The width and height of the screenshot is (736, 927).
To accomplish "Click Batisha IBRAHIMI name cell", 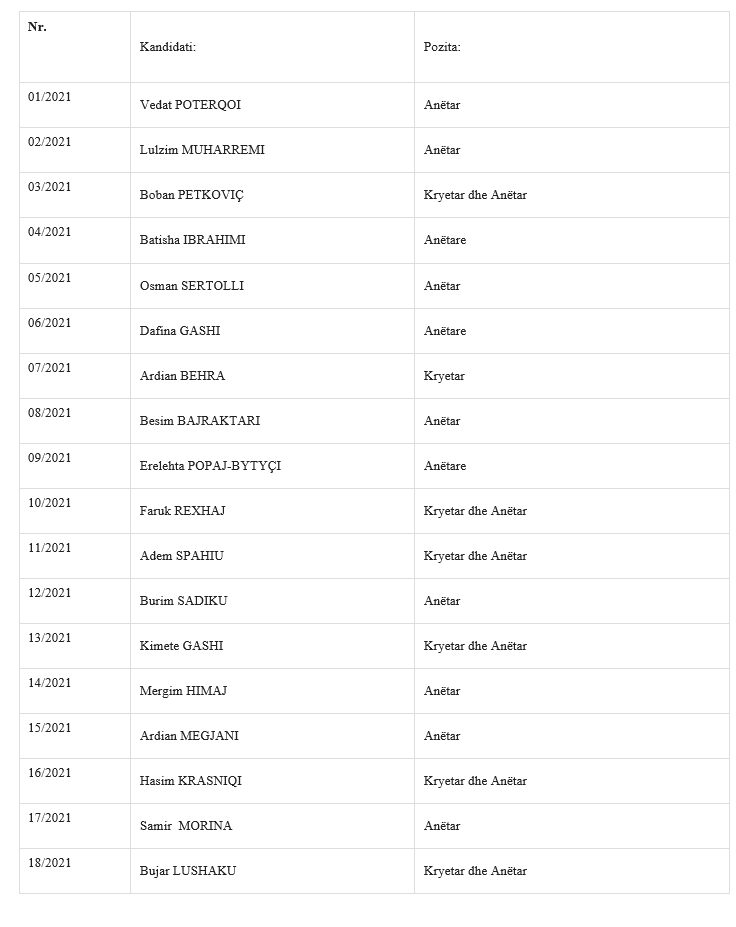I will pos(273,241).
